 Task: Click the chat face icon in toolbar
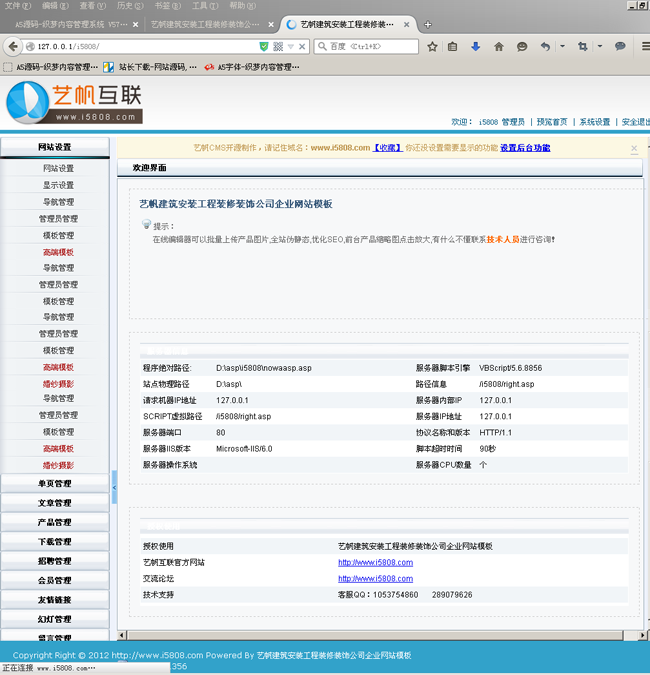[522, 46]
